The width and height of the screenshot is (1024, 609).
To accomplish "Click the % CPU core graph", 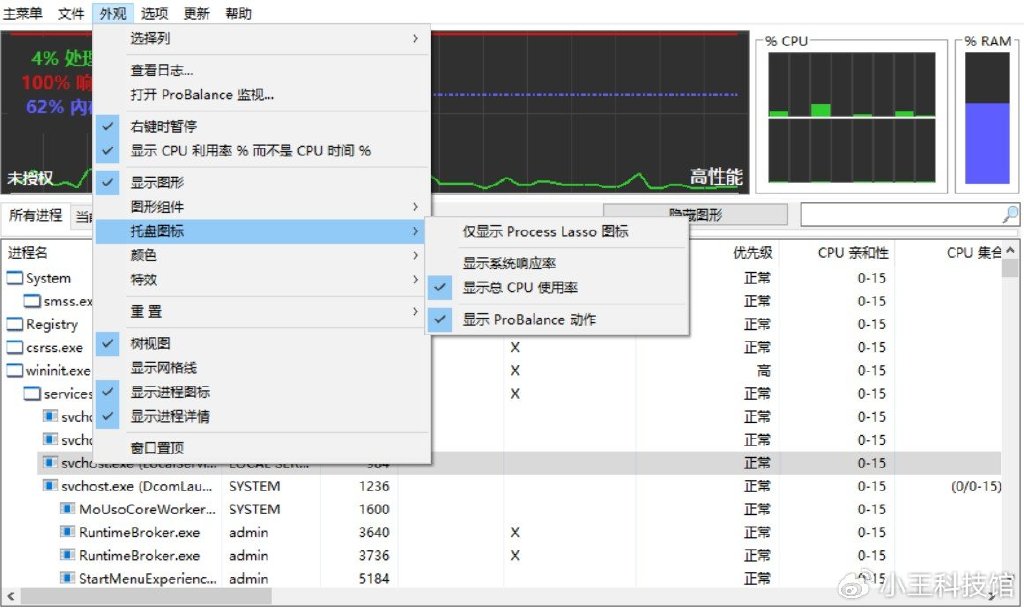I will click(852, 117).
